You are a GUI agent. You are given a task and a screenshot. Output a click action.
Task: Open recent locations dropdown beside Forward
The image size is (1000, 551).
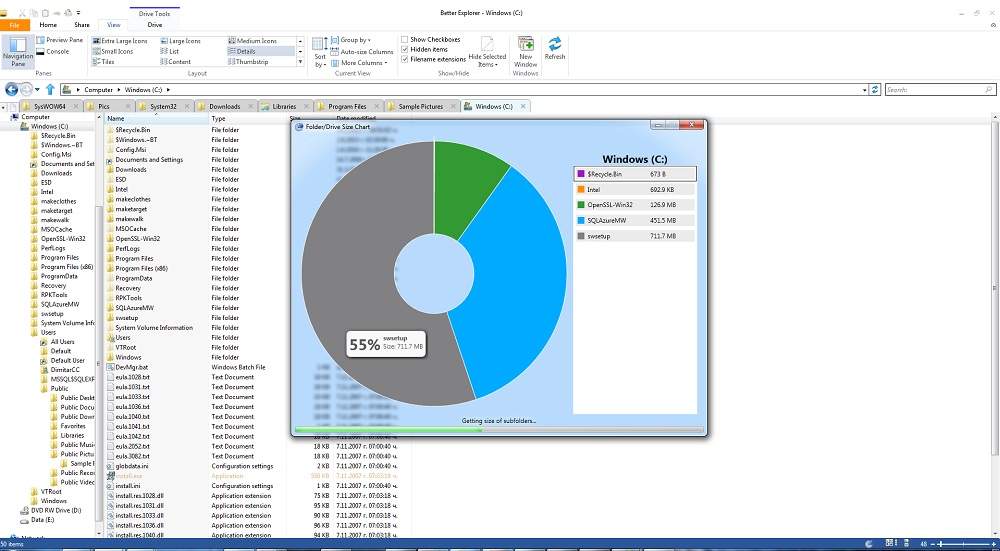coord(37,90)
